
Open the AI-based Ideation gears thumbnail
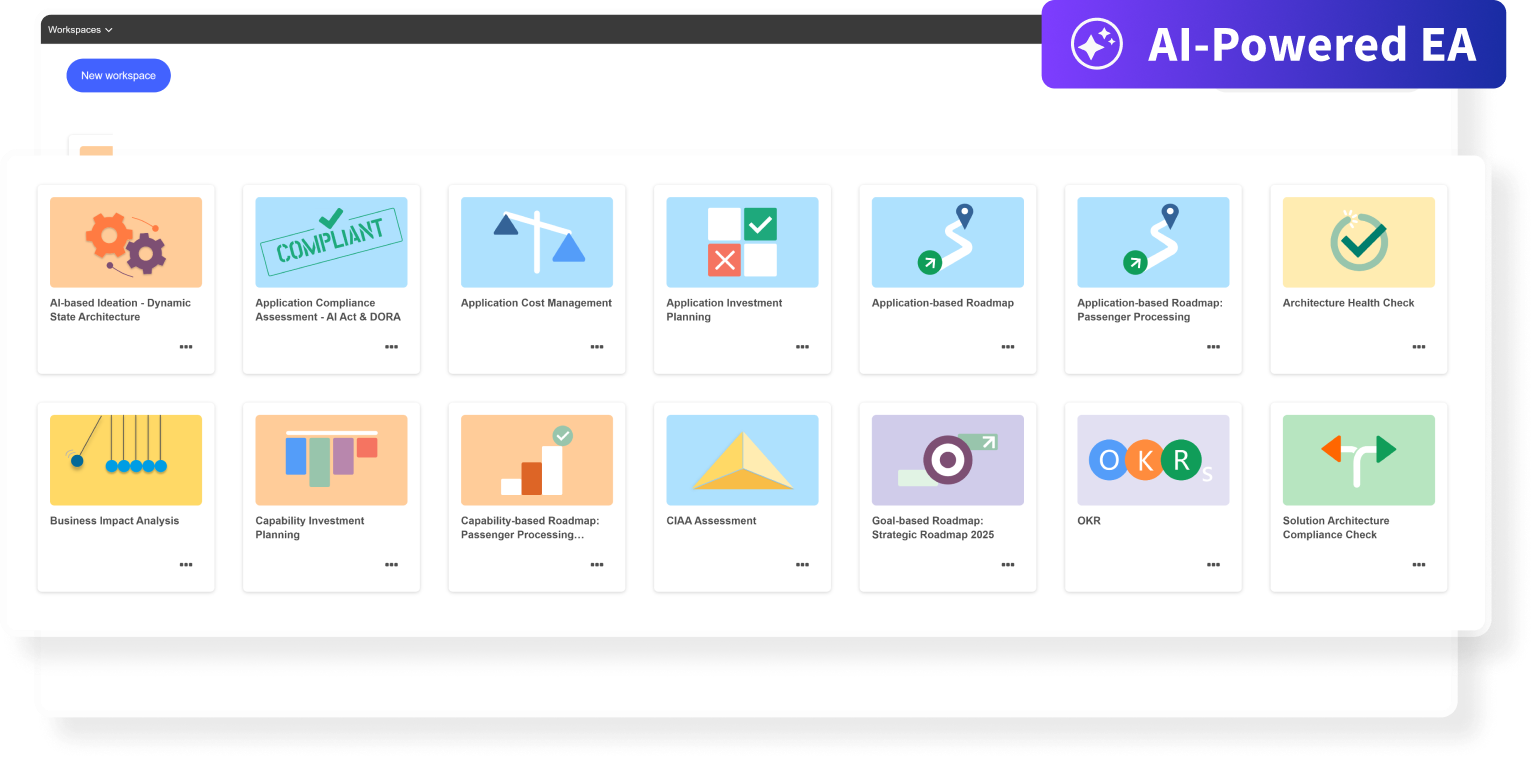(126, 242)
